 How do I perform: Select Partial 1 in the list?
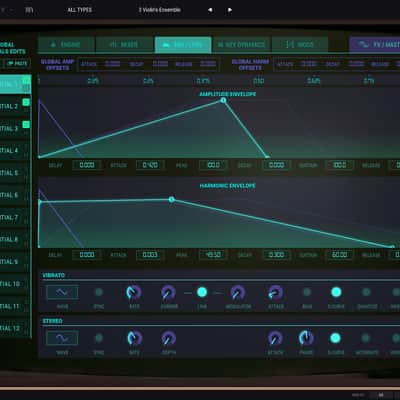(15, 84)
